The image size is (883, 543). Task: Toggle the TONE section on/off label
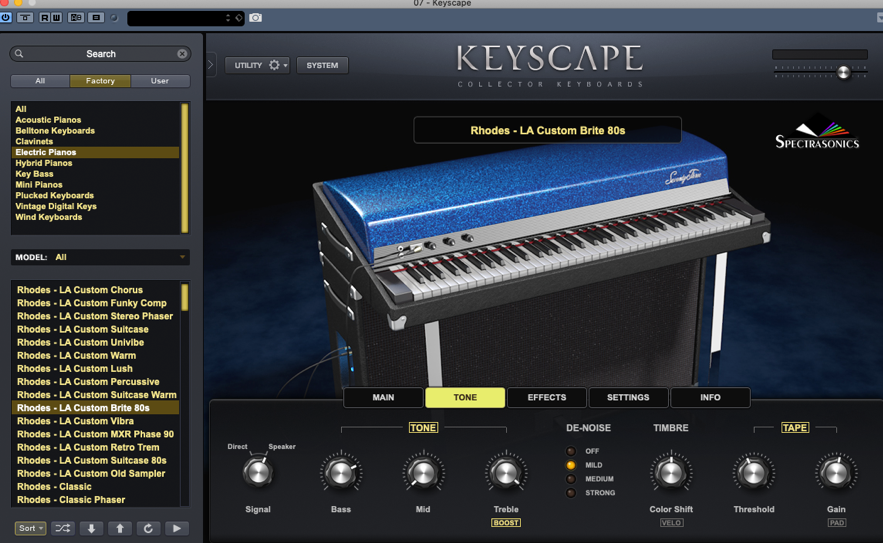(x=423, y=428)
